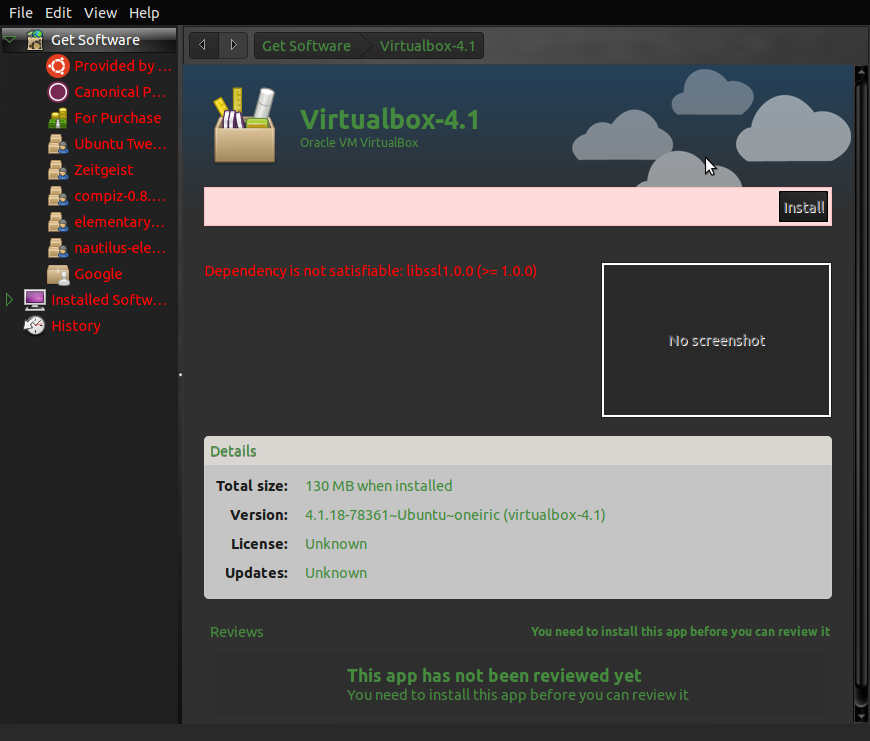
Task: Click the Oracle VM VirtualBox subtitle
Action: pyautogui.click(x=359, y=143)
